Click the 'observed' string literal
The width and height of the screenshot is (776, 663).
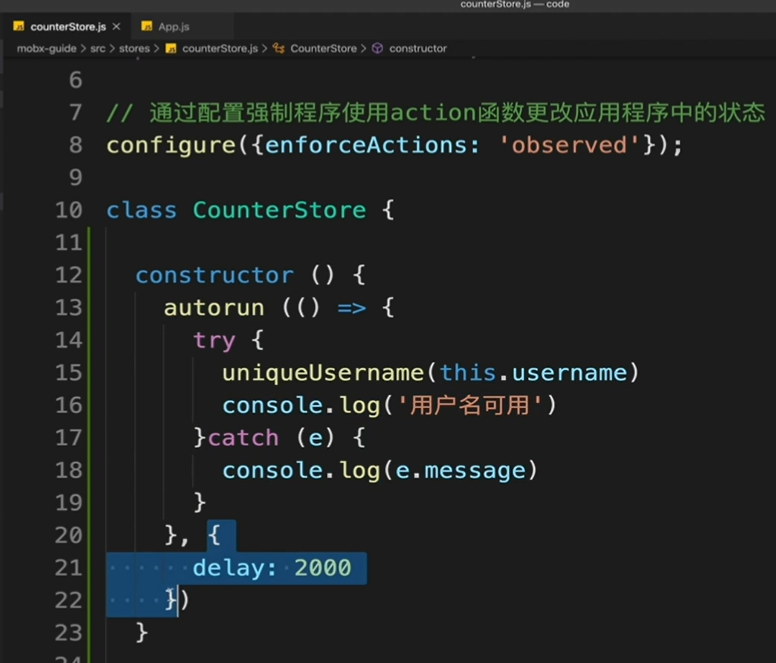[x=569, y=145]
